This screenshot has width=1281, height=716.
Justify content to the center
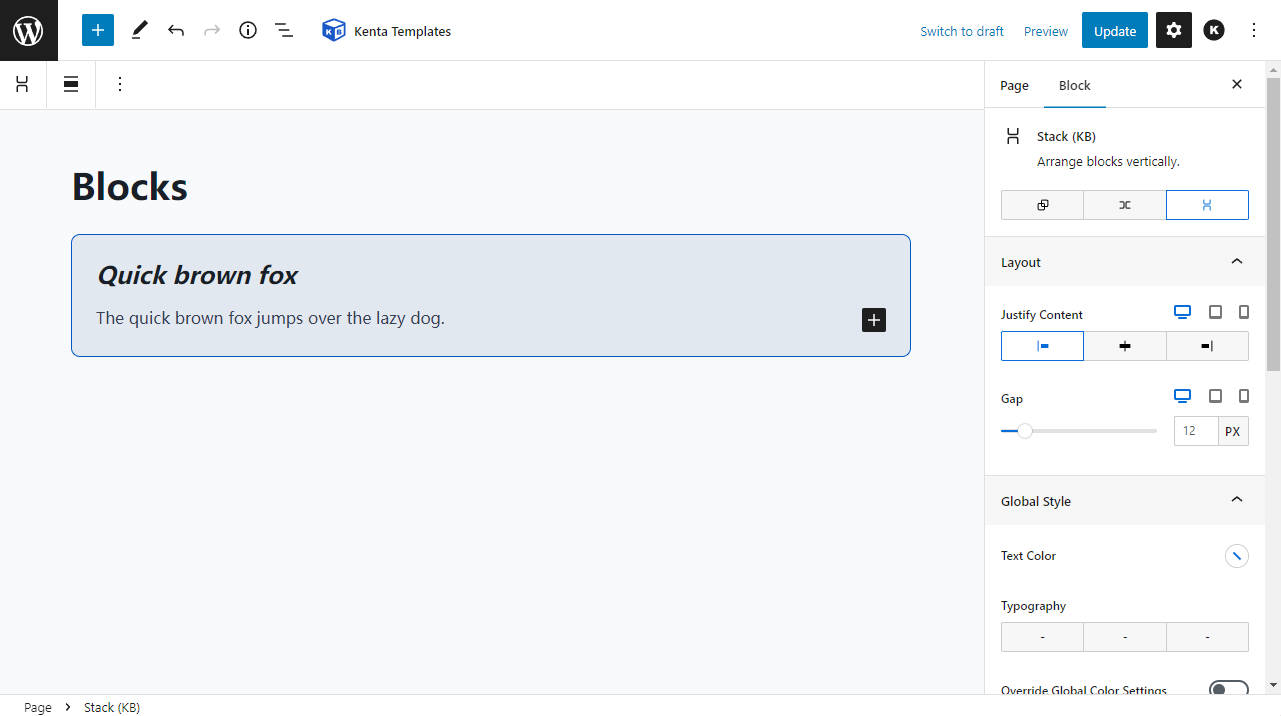point(1125,346)
